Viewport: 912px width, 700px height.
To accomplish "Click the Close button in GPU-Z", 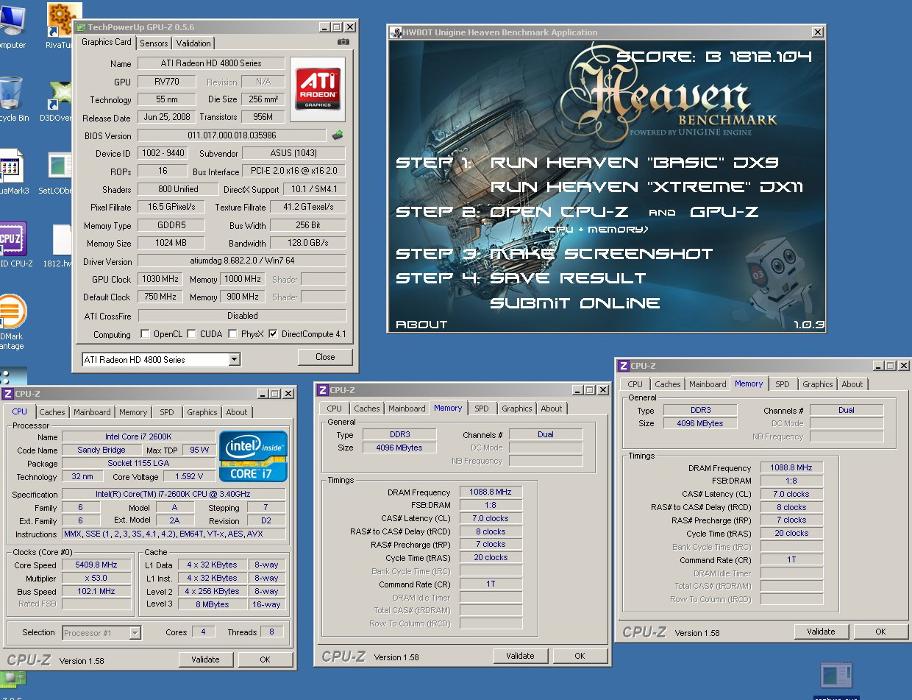I will tap(325, 357).
